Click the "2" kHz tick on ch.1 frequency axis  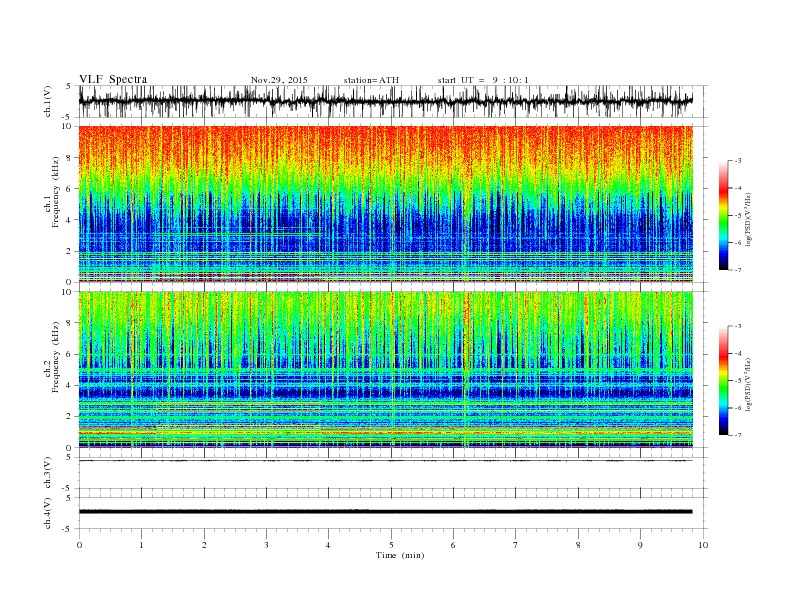click(x=70, y=251)
